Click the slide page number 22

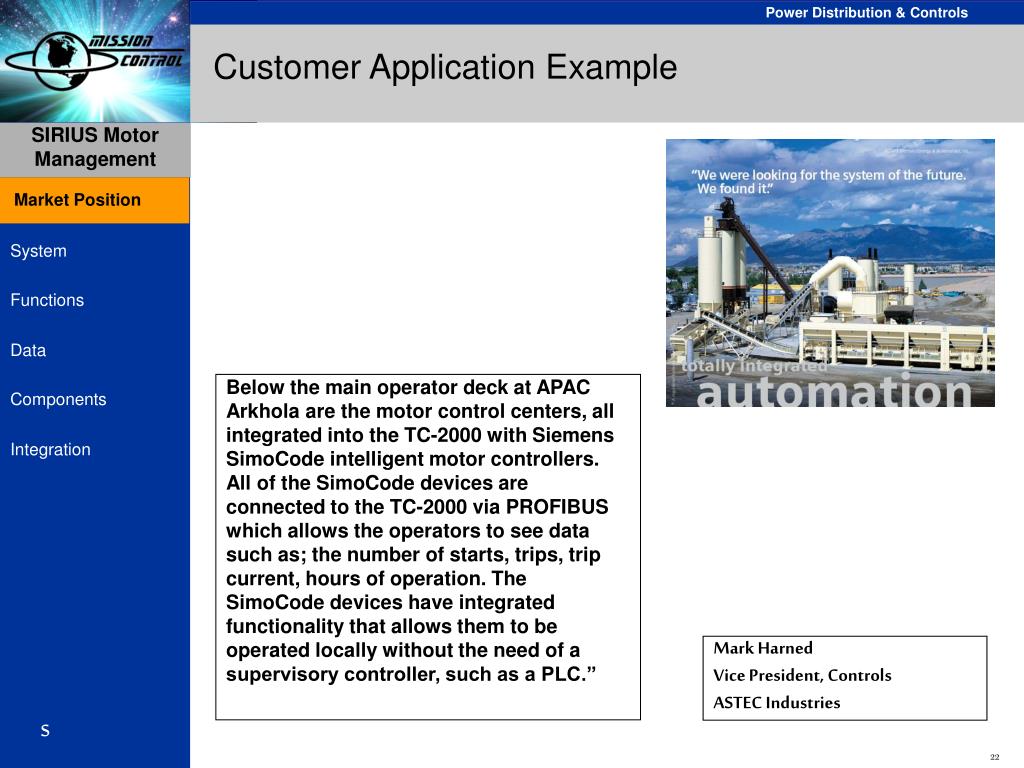pyautogui.click(x=995, y=757)
